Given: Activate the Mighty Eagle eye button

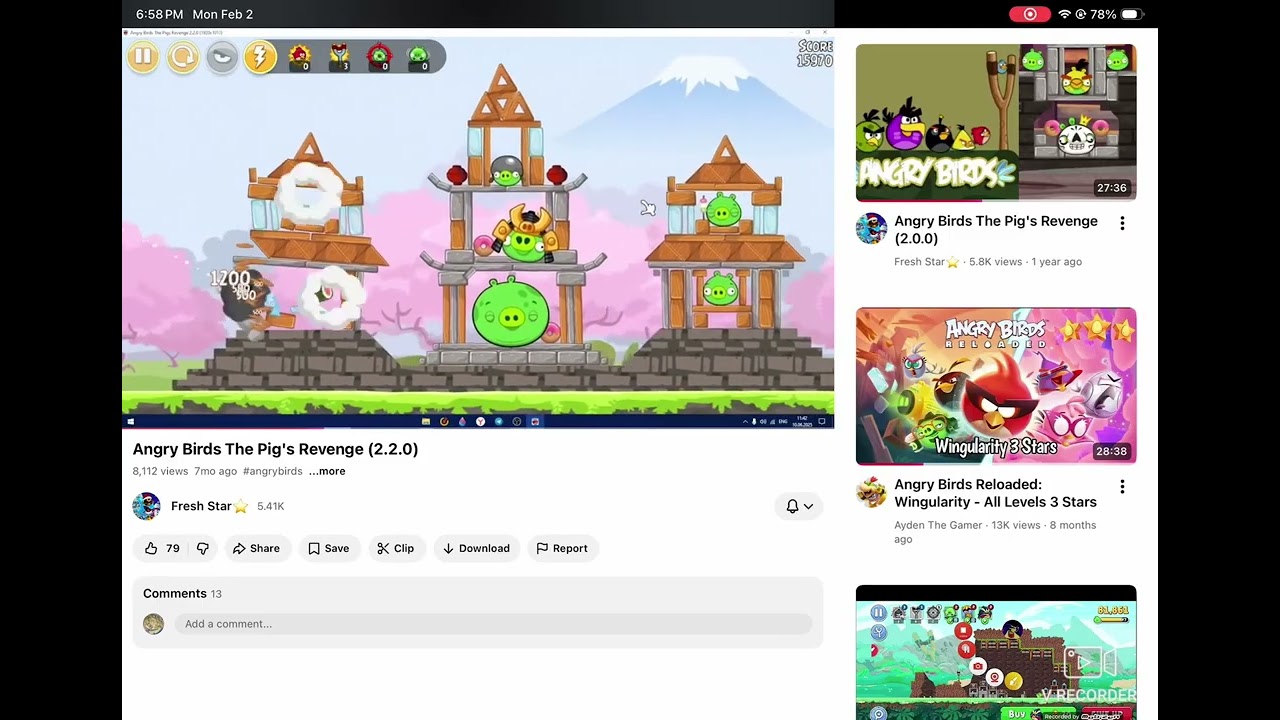Looking at the screenshot, I should [x=222, y=57].
